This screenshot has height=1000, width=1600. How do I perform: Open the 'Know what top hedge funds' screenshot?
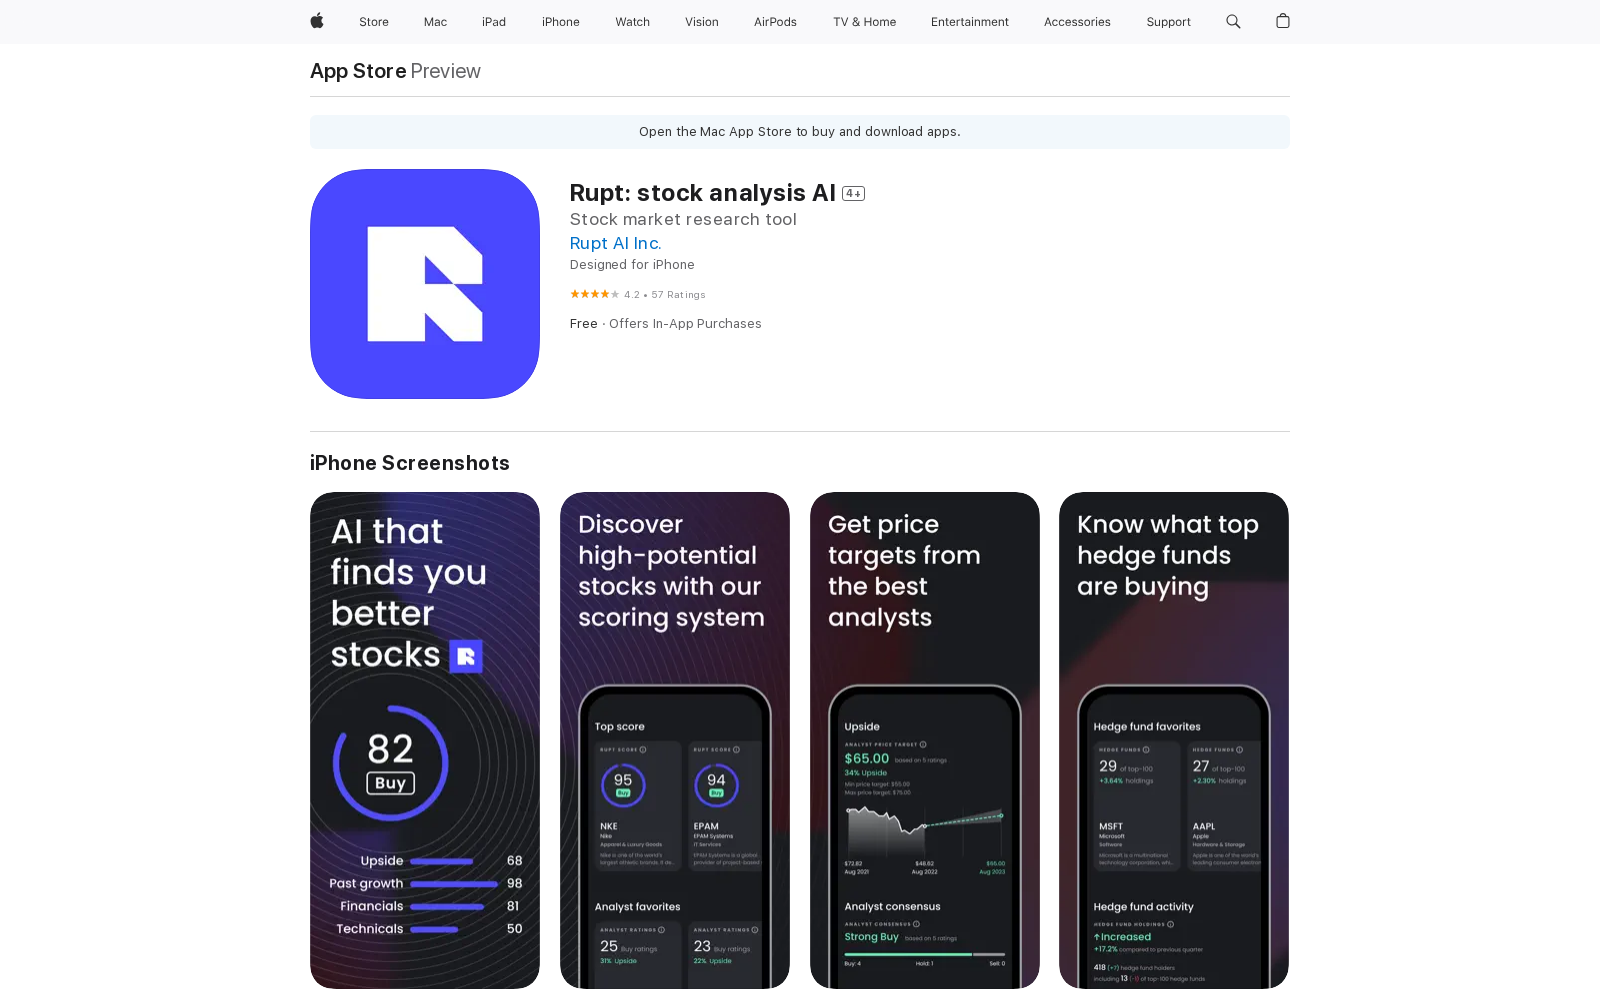(1174, 740)
